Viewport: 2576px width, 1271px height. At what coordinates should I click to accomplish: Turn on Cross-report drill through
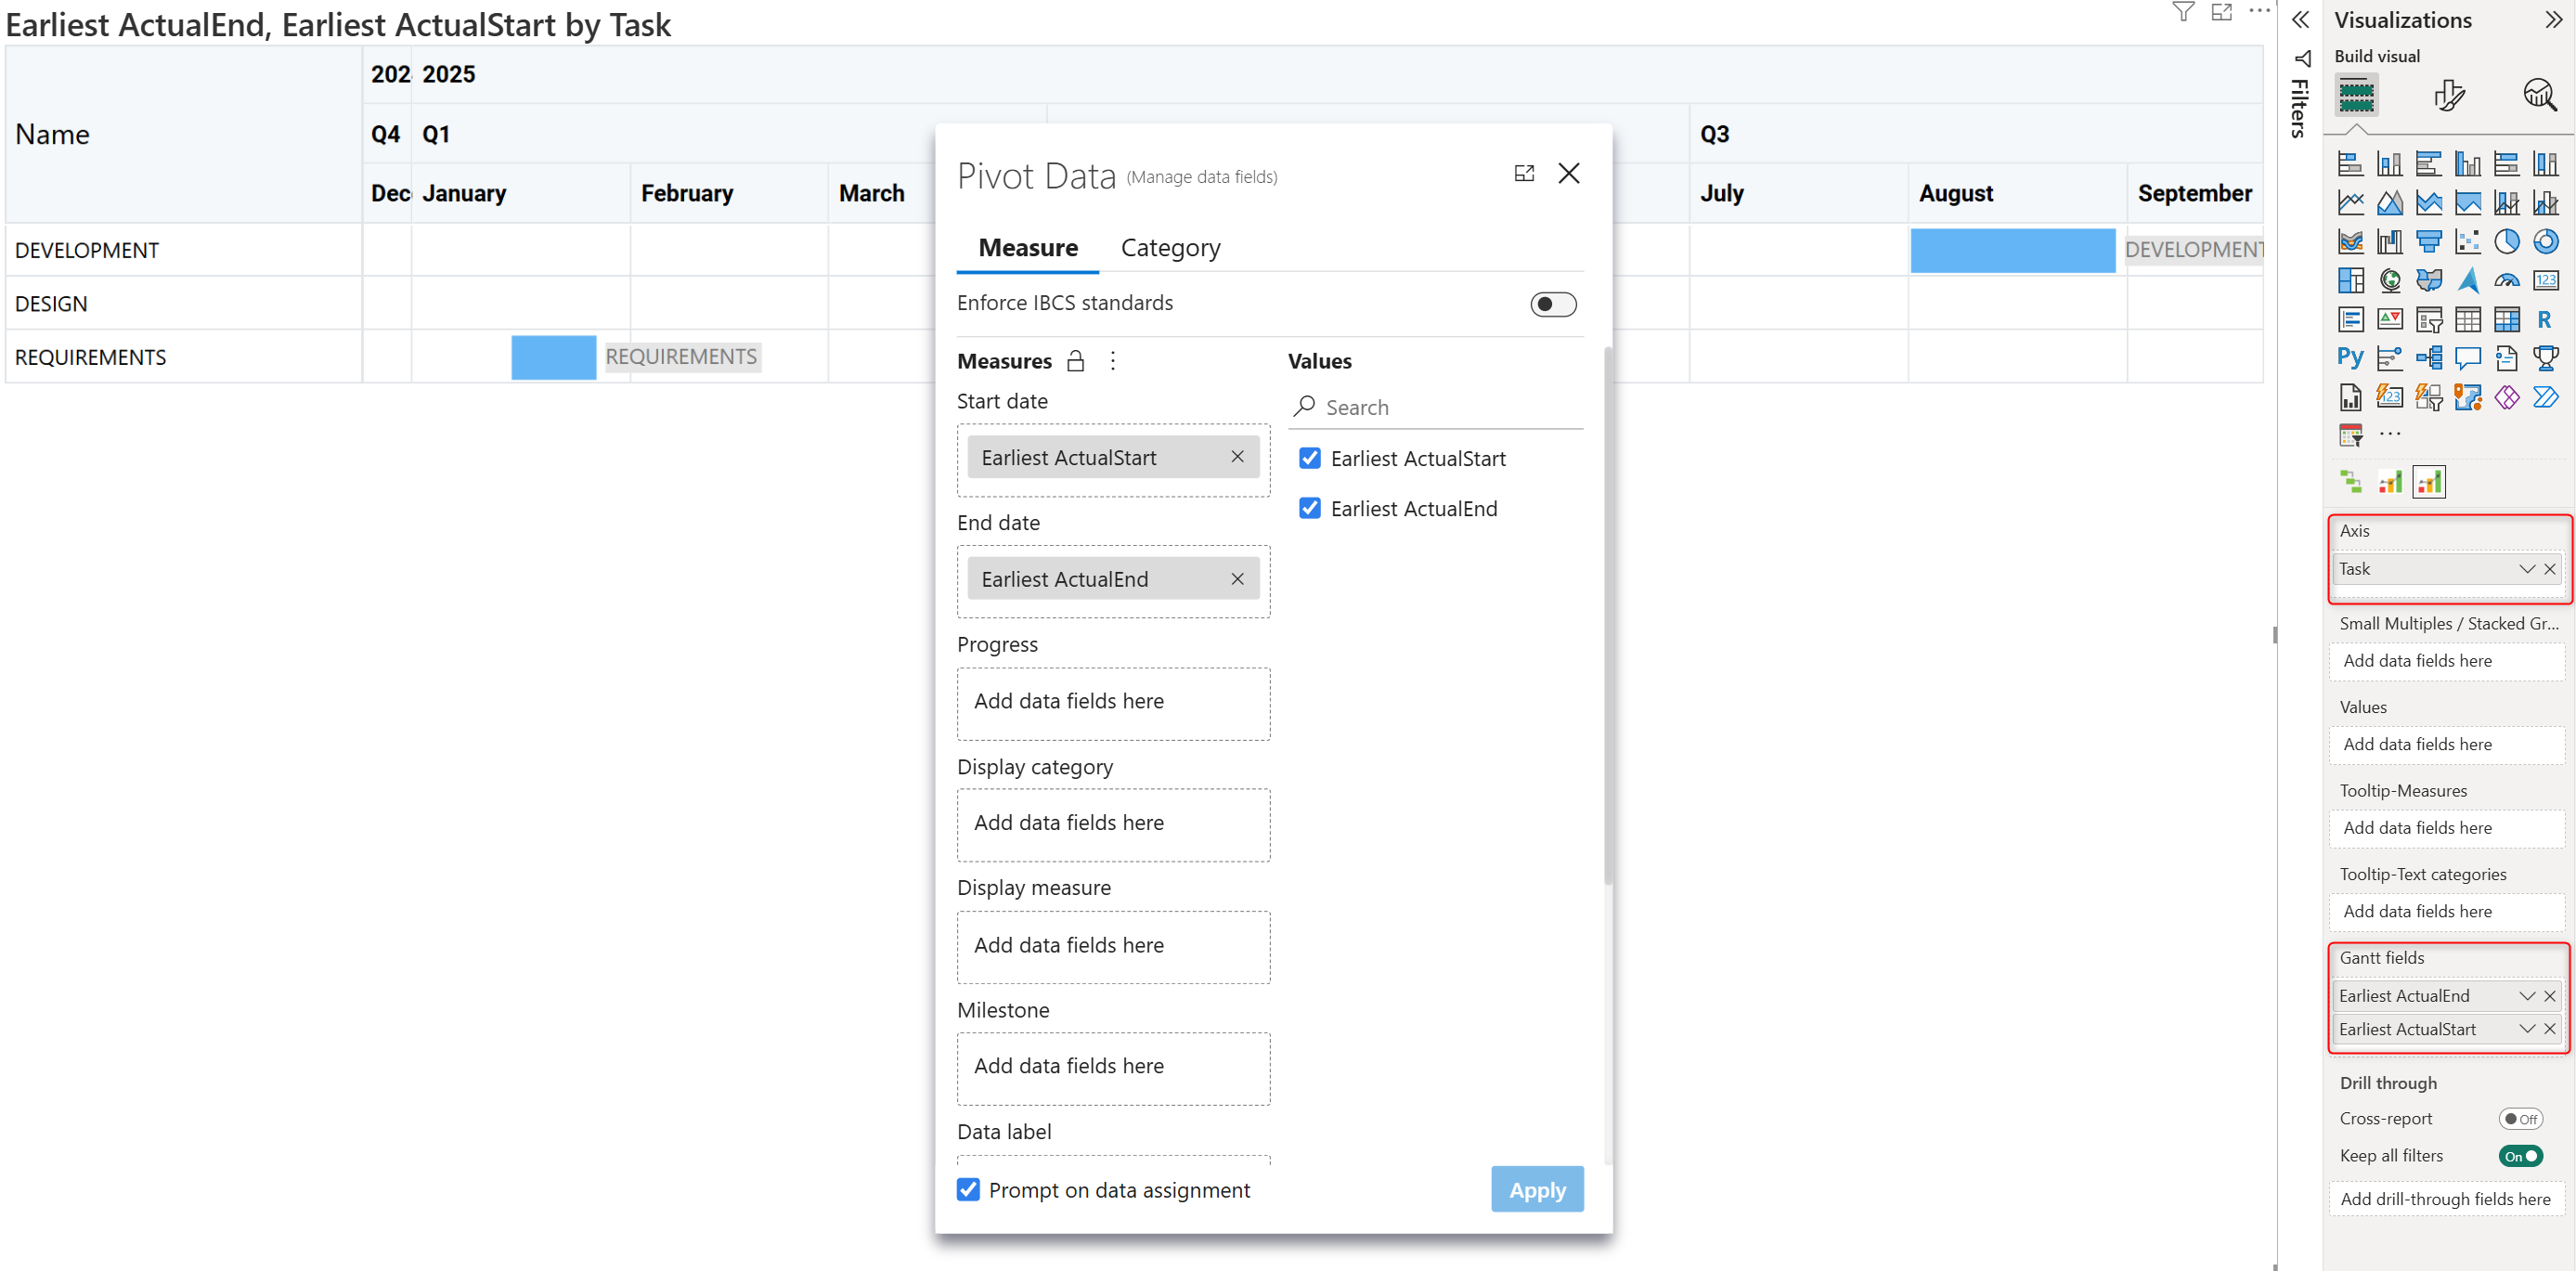click(2519, 1118)
